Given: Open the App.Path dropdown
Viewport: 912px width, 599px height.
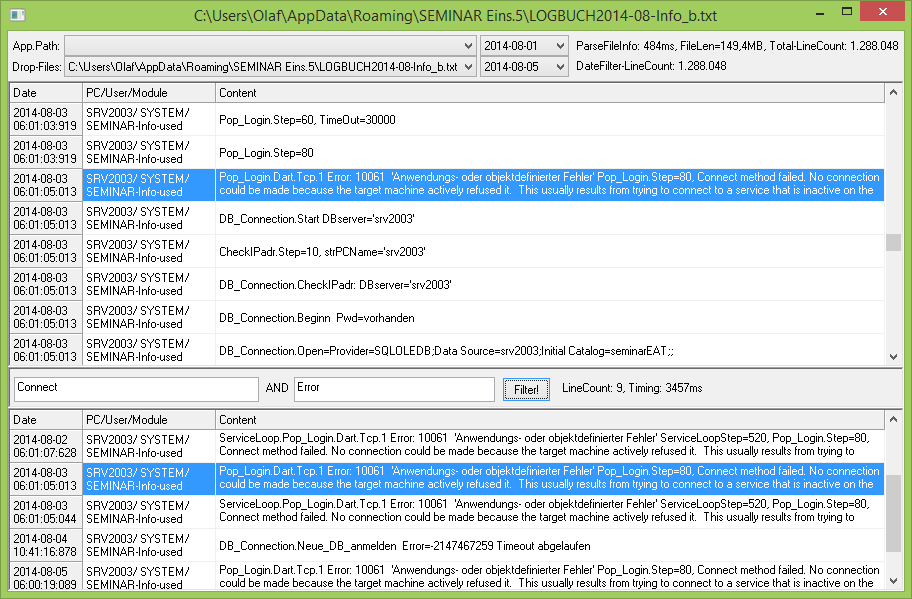Looking at the screenshot, I should pos(469,46).
